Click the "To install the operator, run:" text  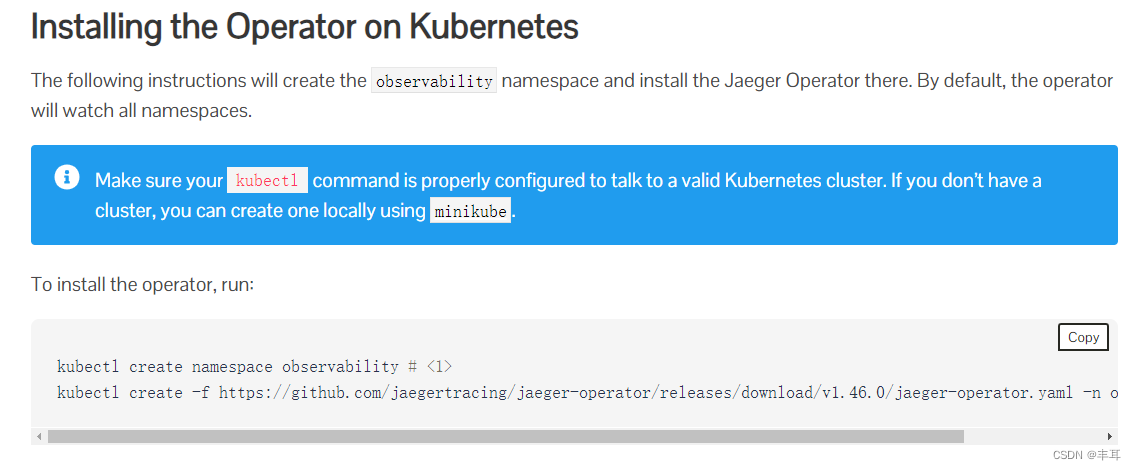143,284
